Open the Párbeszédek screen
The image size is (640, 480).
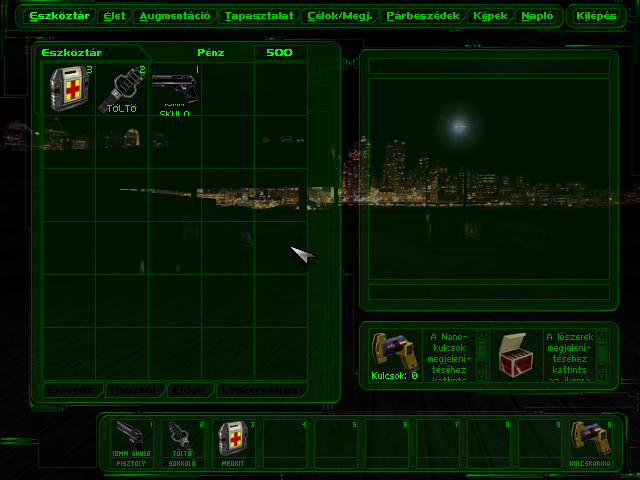(421, 16)
